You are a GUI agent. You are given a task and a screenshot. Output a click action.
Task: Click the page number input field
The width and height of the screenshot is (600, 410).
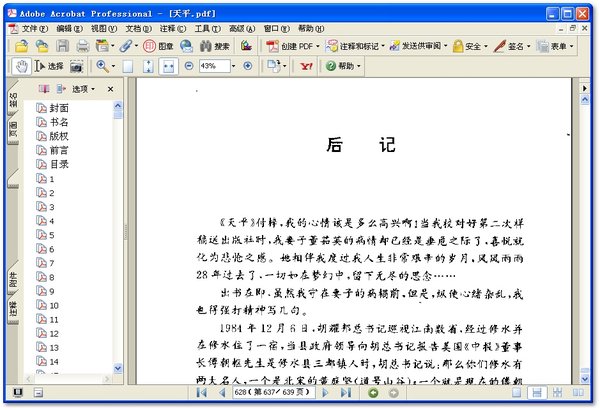(x=274, y=392)
